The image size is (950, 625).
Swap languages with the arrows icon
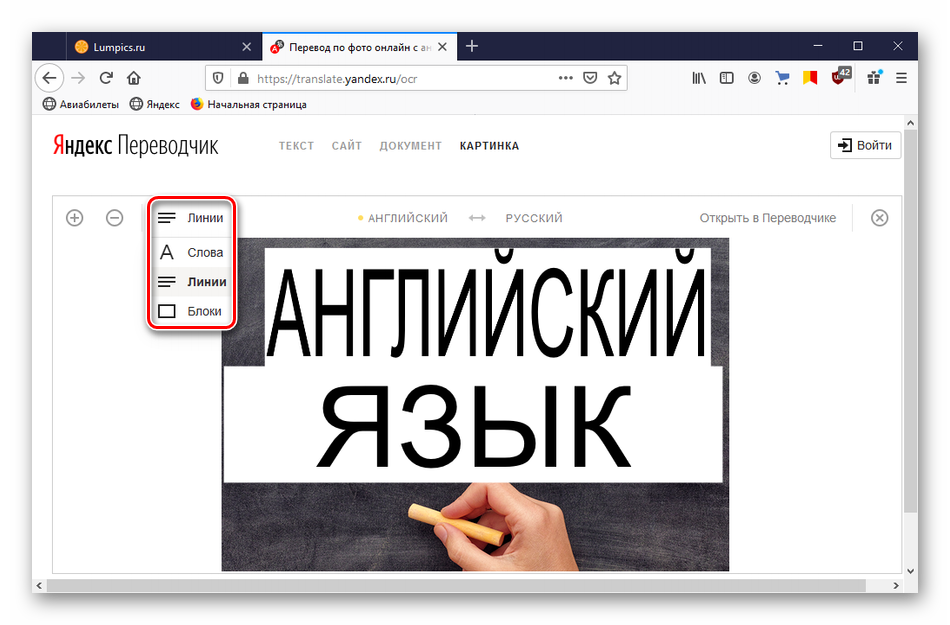[477, 218]
